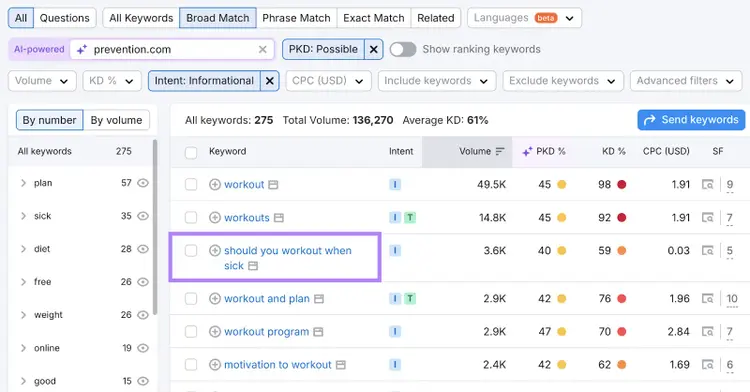Click Transactional intent badge for 'workouts'
Viewport: 750px width, 392px height.
pyautogui.click(x=410, y=218)
